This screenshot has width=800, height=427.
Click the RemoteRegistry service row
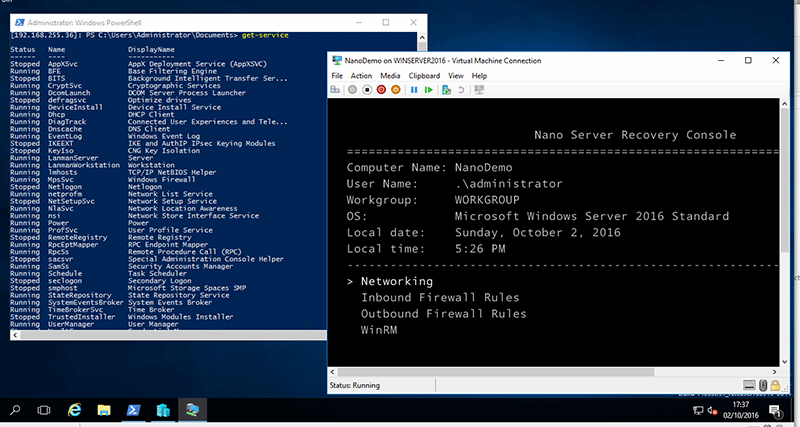pos(101,238)
